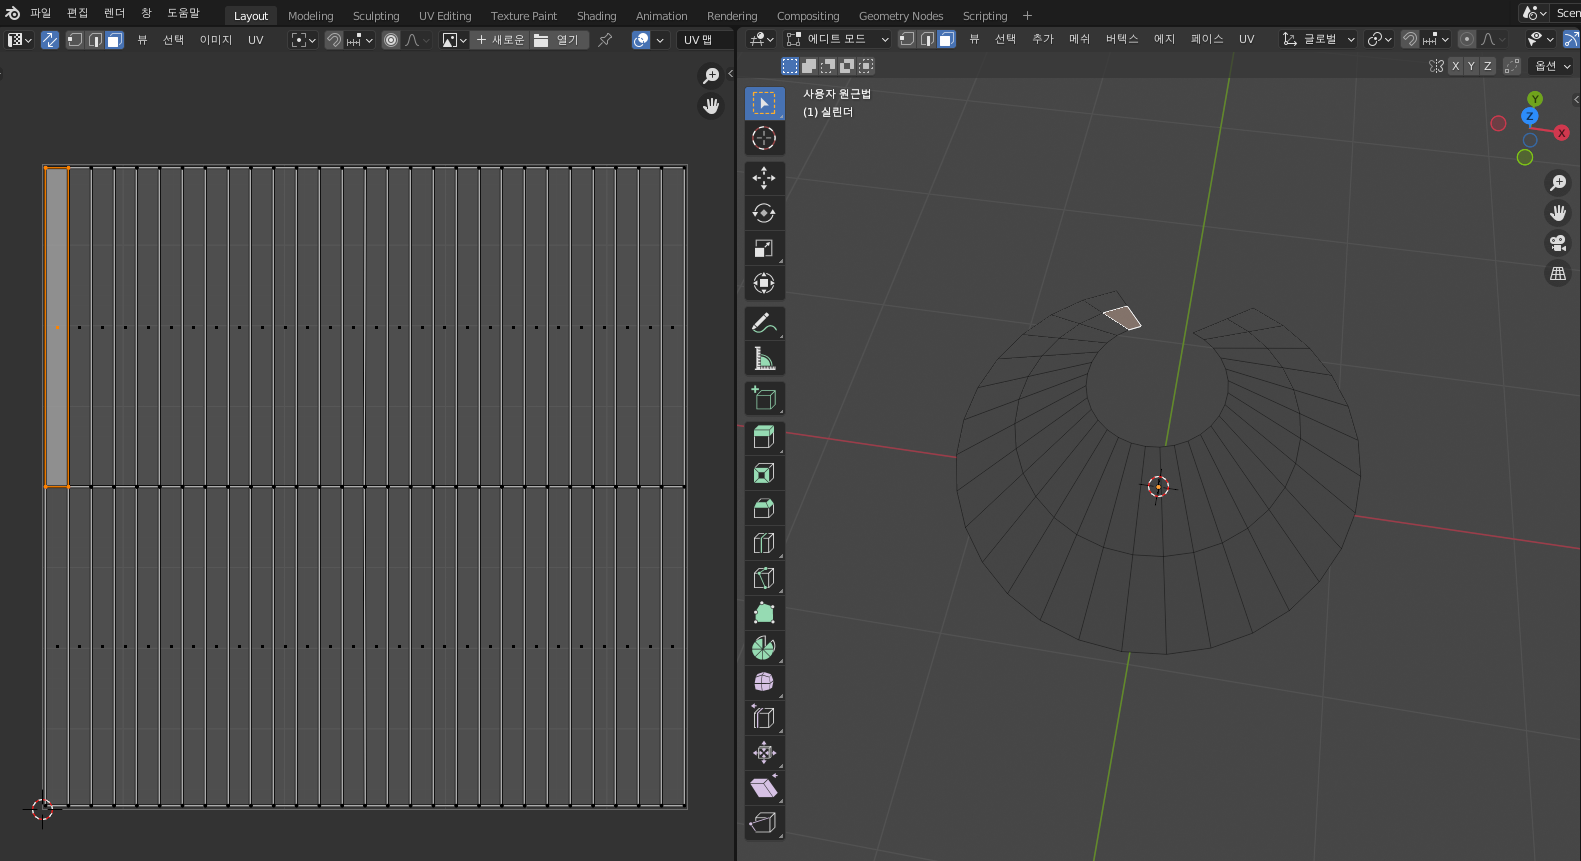Enable face select mode in UV editor
1581x861 pixels.
click(114, 40)
